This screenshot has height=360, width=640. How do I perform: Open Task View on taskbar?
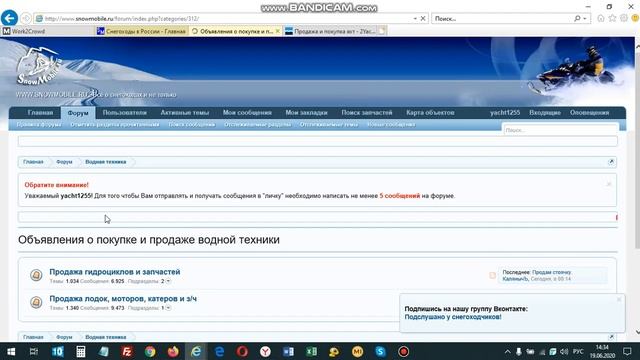point(34,351)
